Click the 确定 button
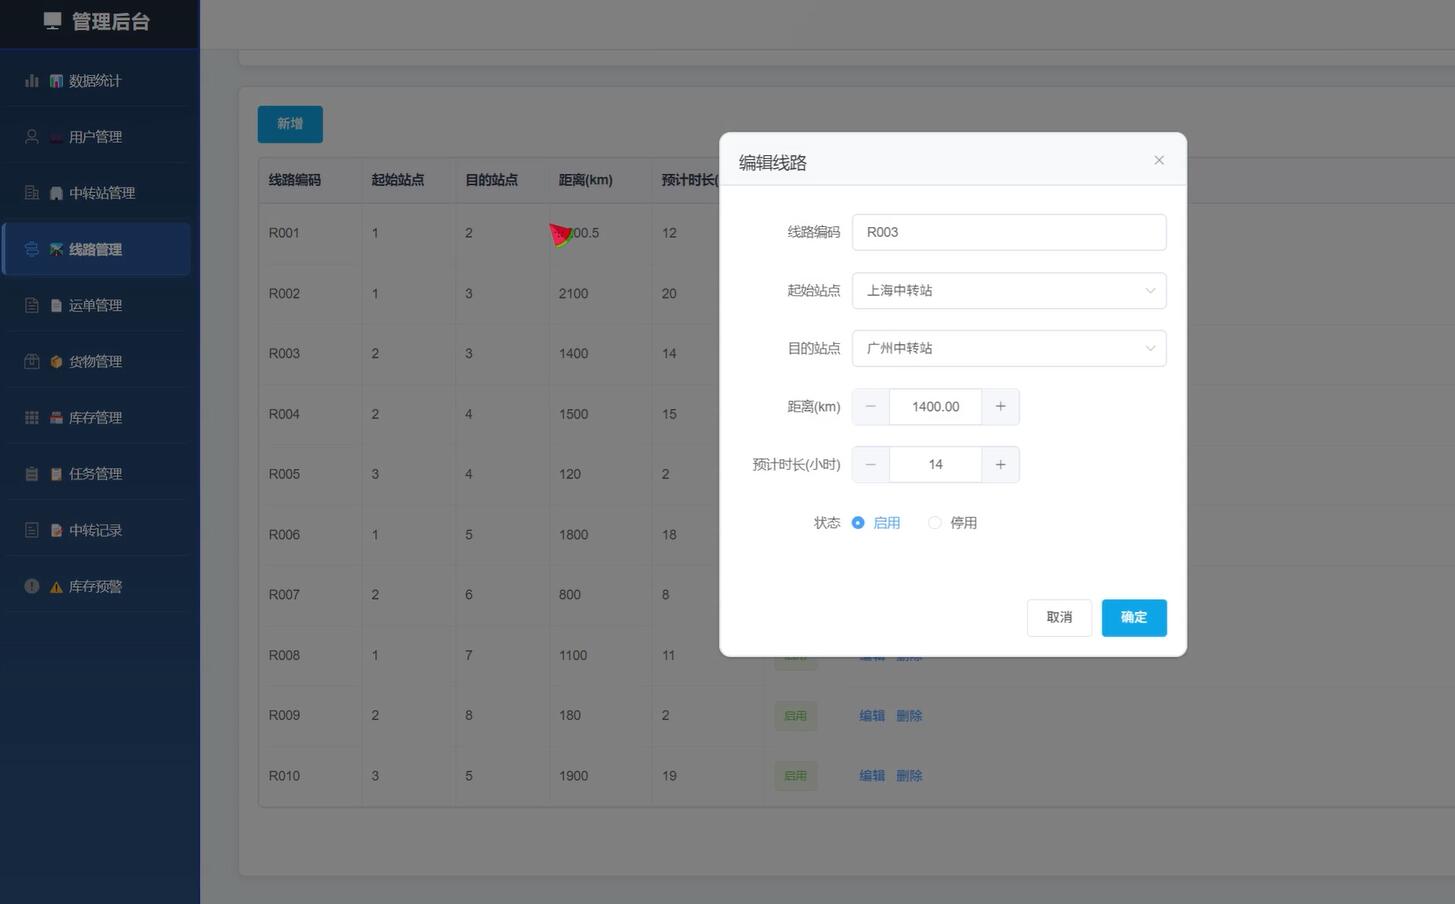This screenshot has width=1455, height=904. 1134,617
